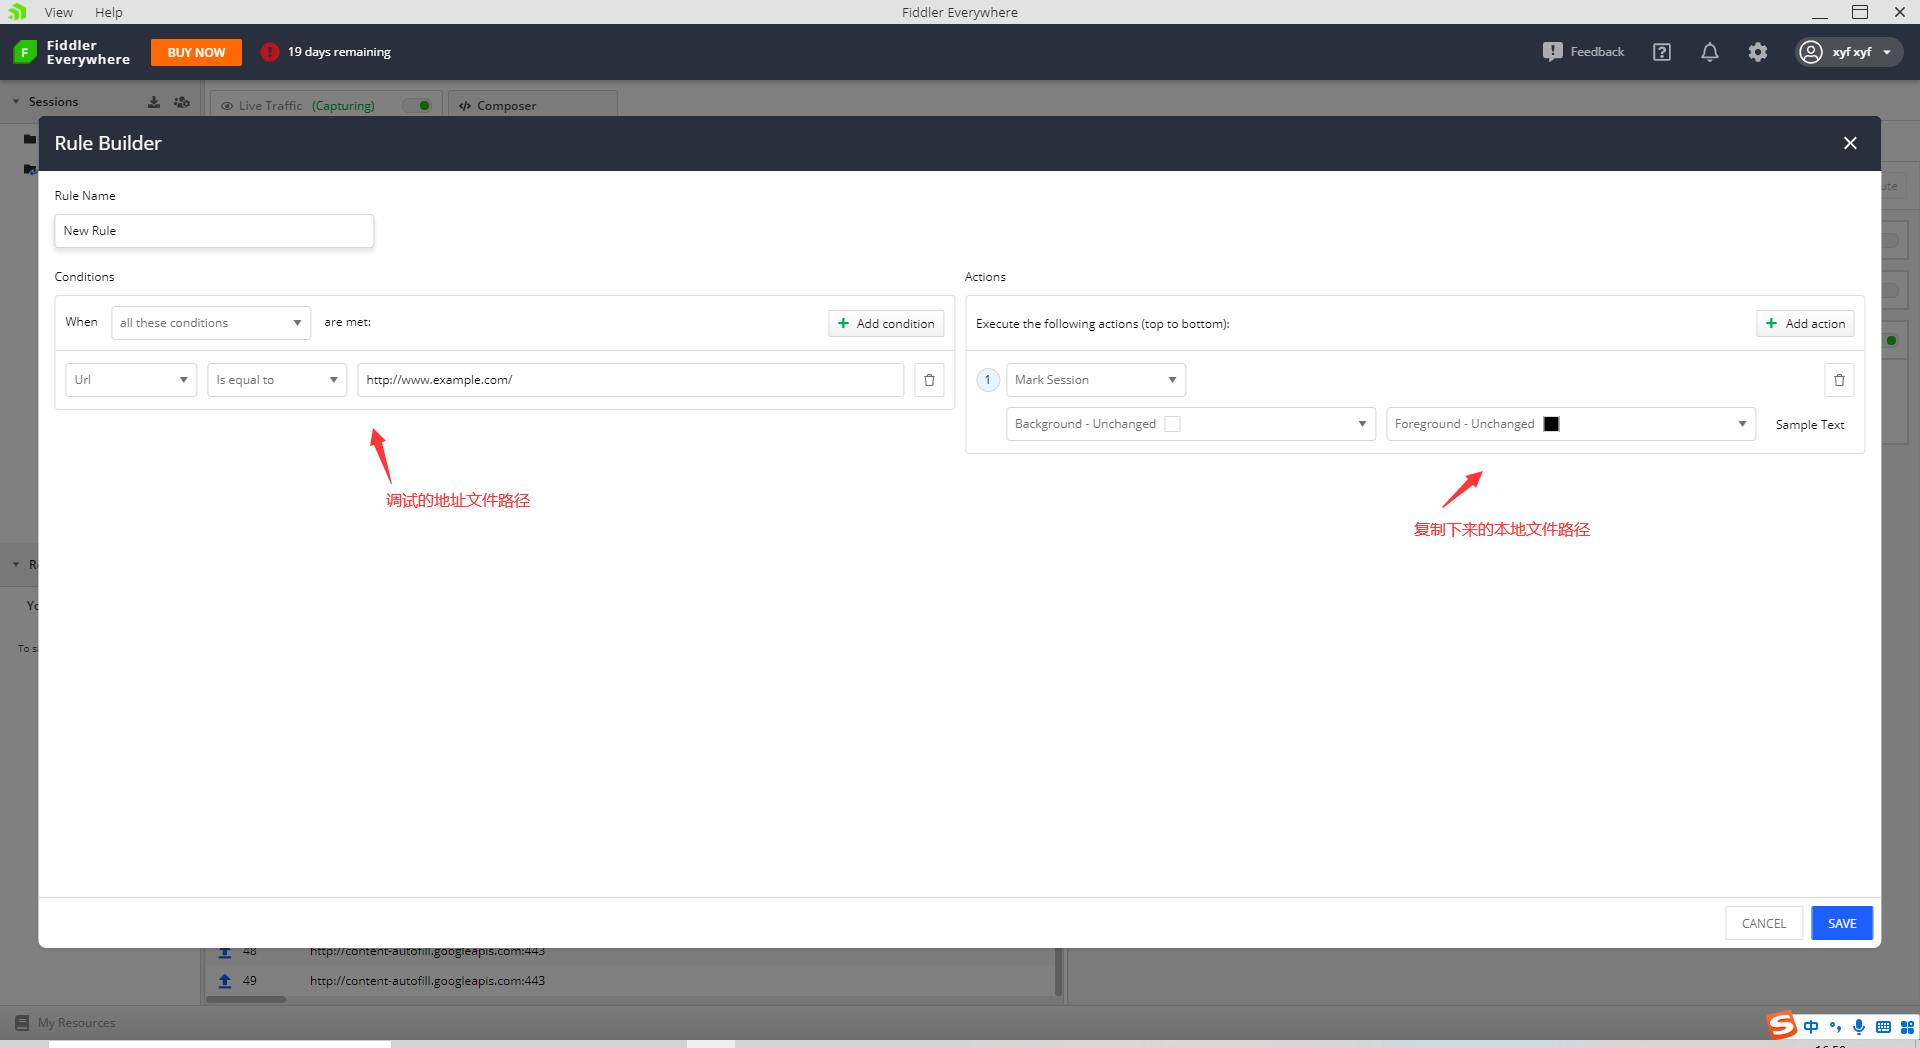The width and height of the screenshot is (1920, 1048).
Task: Open the Foreground - Unchanged color dropdown
Action: (1571, 424)
